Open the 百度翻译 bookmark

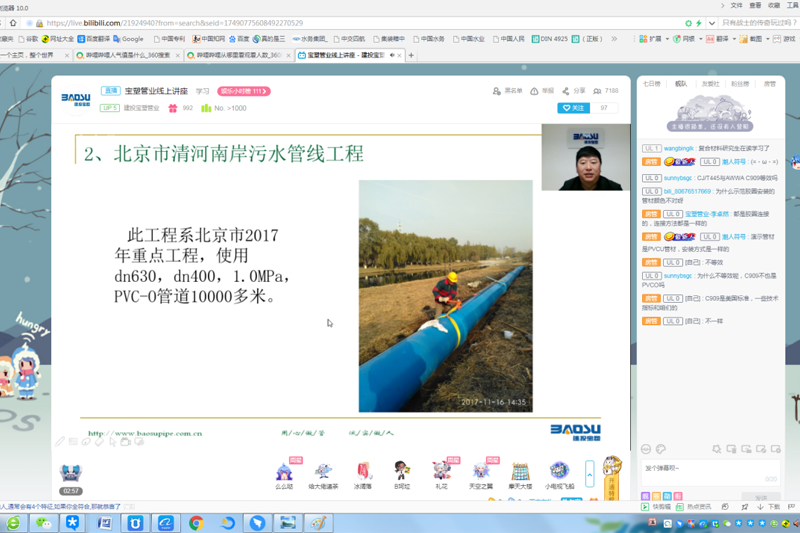pos(93,39)
